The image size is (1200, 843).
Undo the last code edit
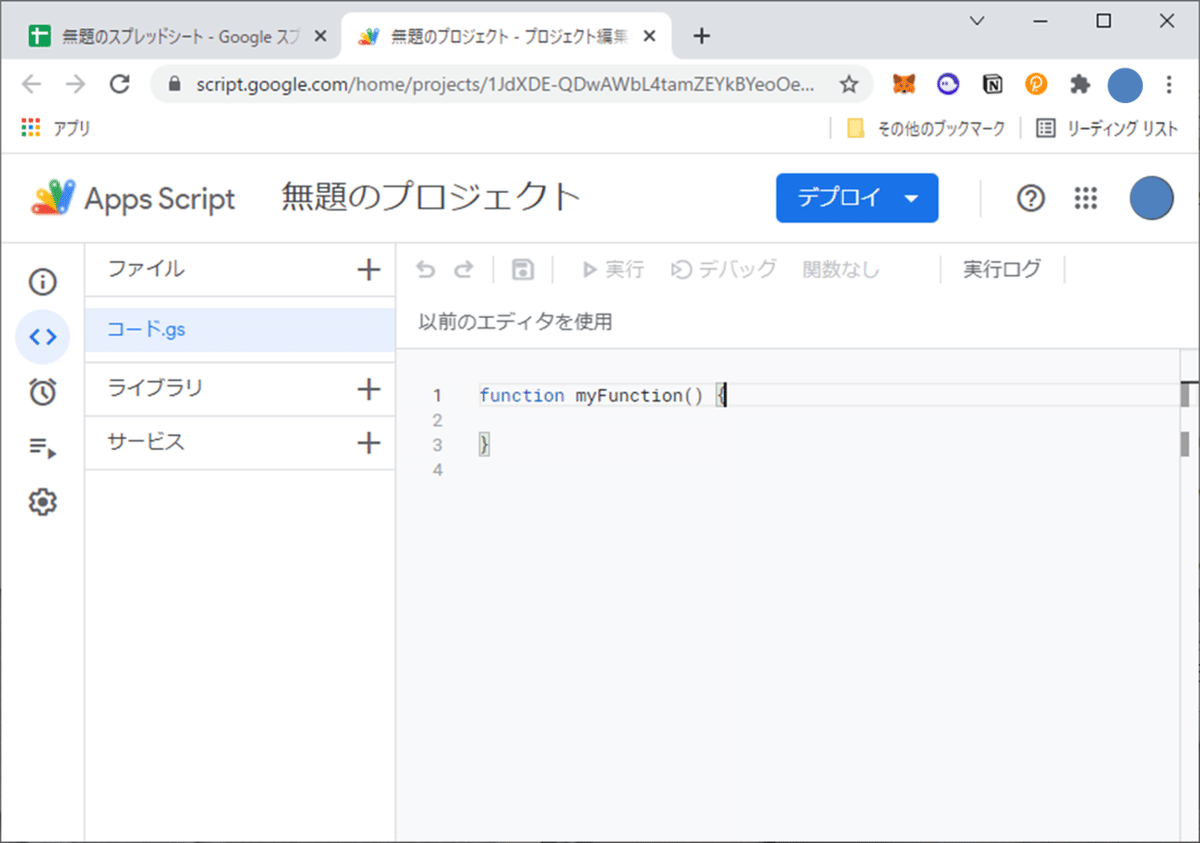coord(426,269)
